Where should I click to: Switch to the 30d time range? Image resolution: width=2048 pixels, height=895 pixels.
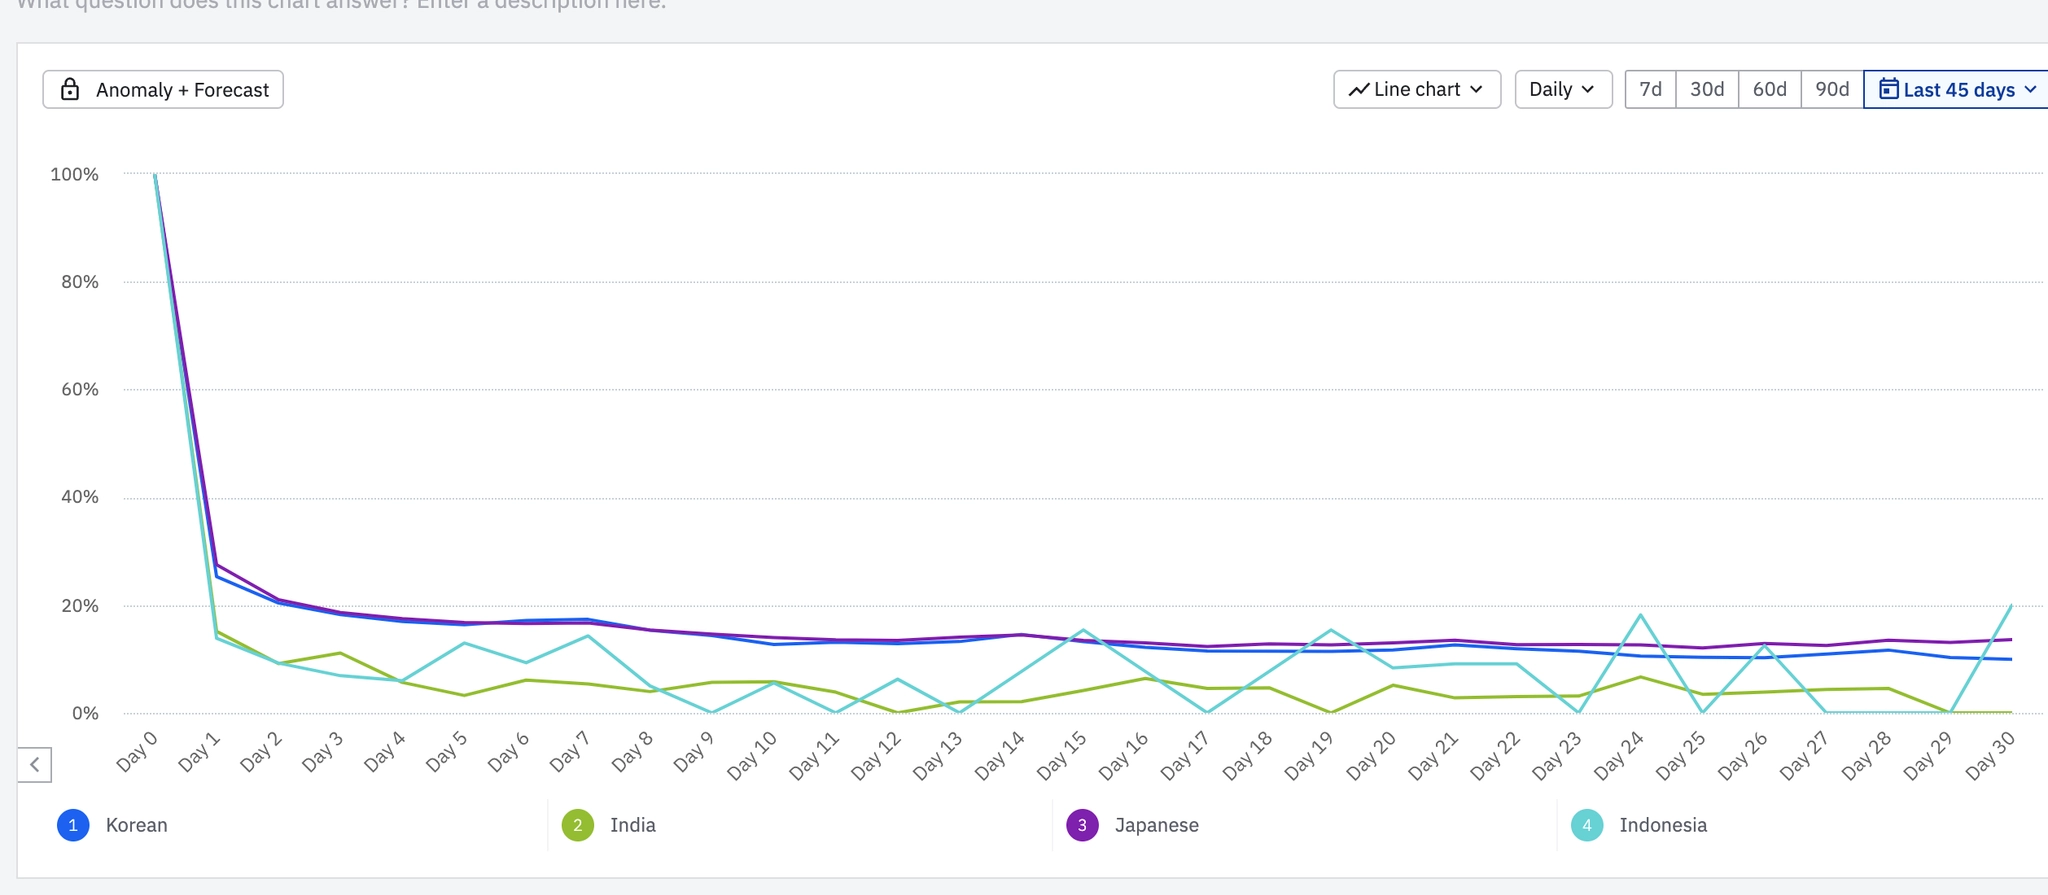(x=1707, y=90)
